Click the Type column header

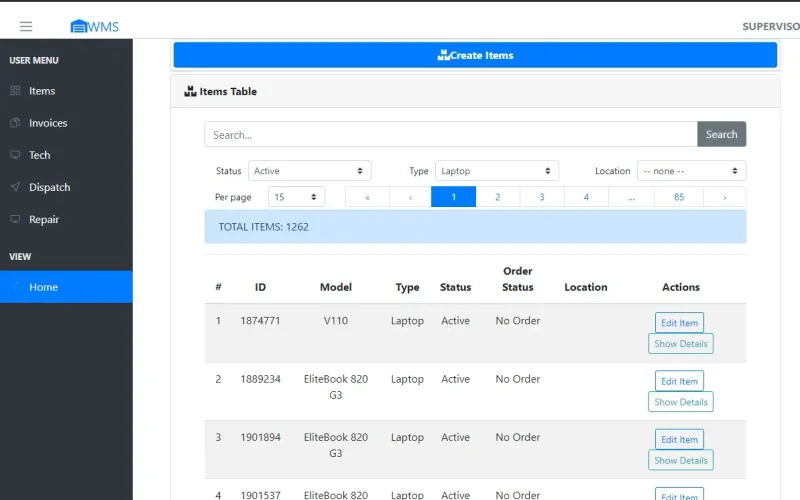coord(407,287)
